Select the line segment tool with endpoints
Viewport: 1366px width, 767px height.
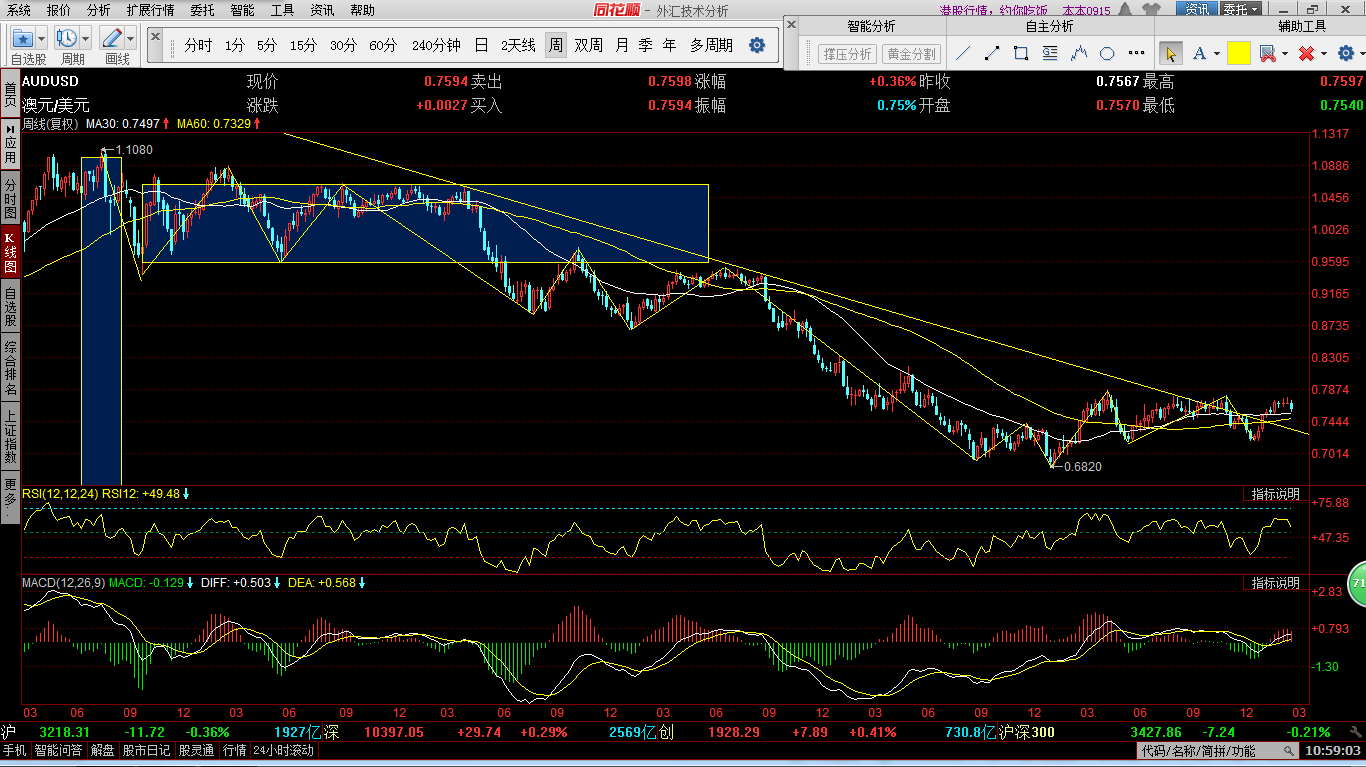pyautogui.click(x=992, y=53)
